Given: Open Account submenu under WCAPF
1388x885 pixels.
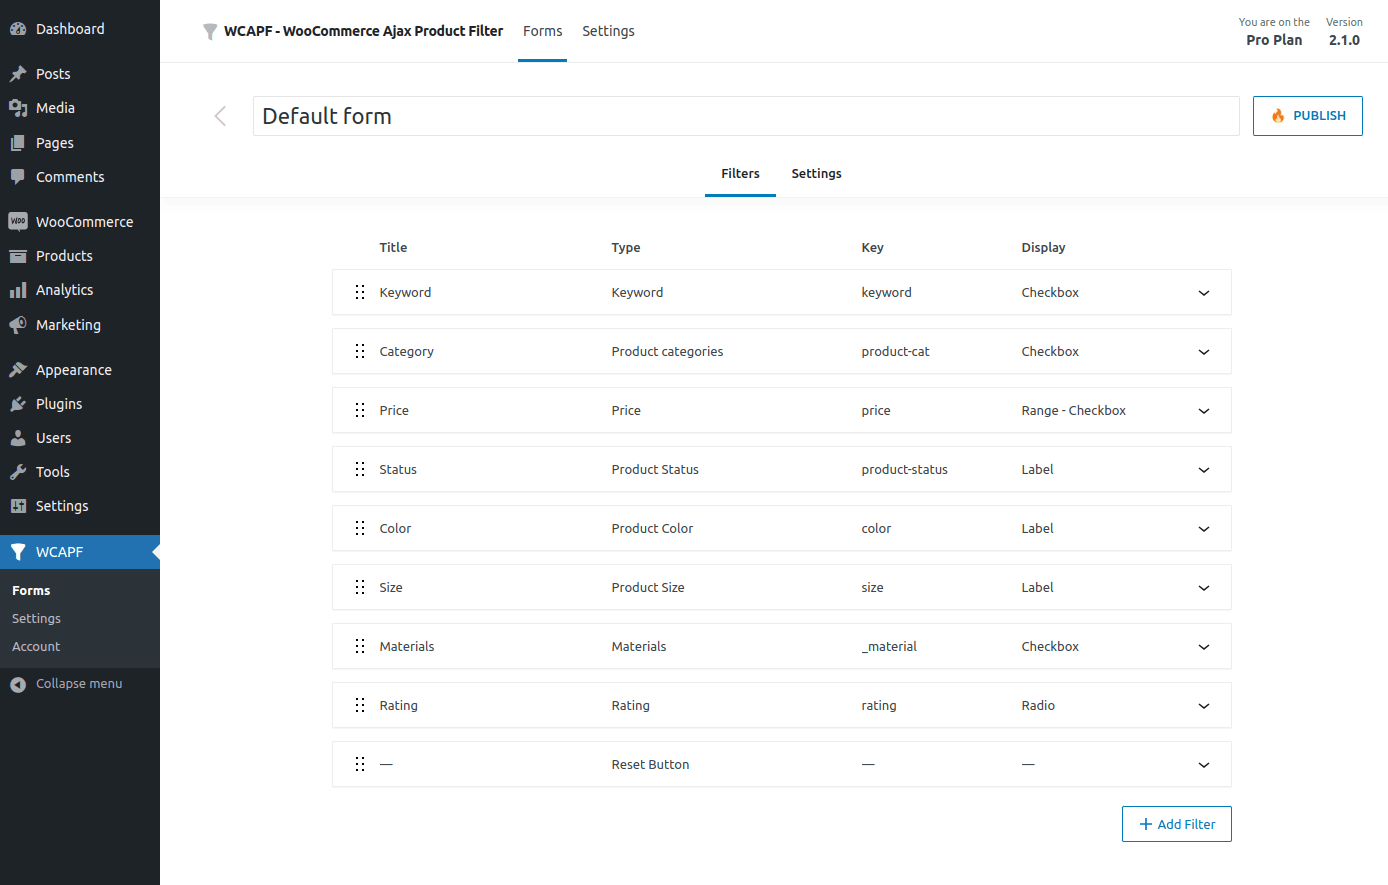Looking at the screenshot, I should pyautogui.click(x=36, y=647).
